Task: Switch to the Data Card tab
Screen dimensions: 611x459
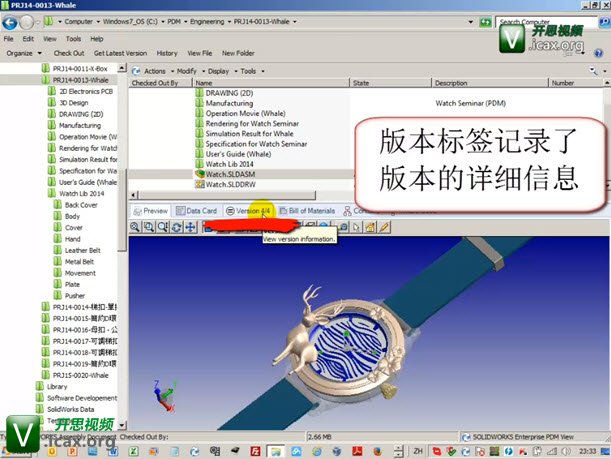Action: coord(196,211)
